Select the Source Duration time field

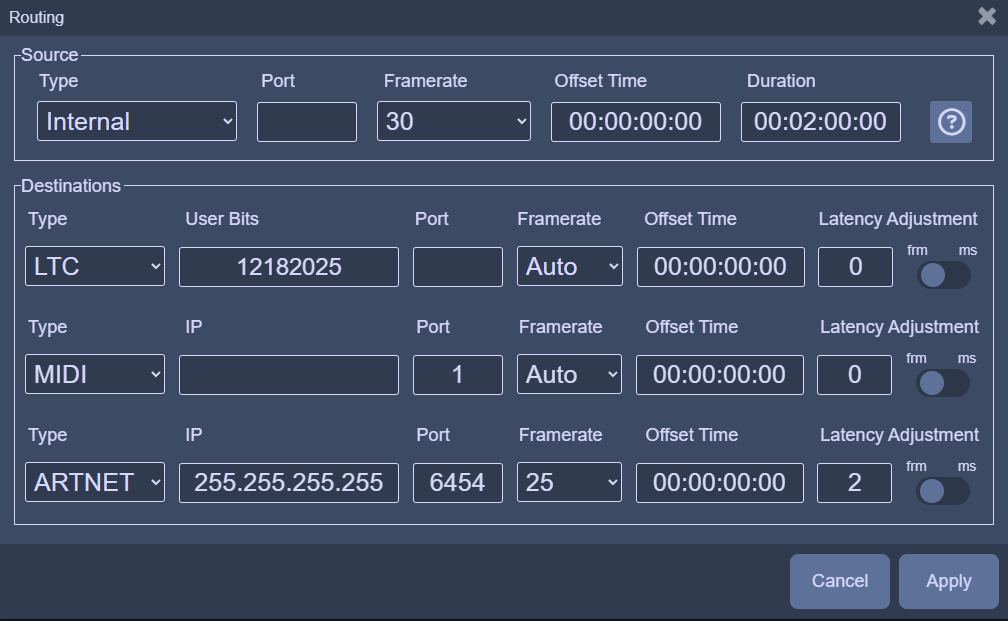pyautogui.click(x=820, y=122)
